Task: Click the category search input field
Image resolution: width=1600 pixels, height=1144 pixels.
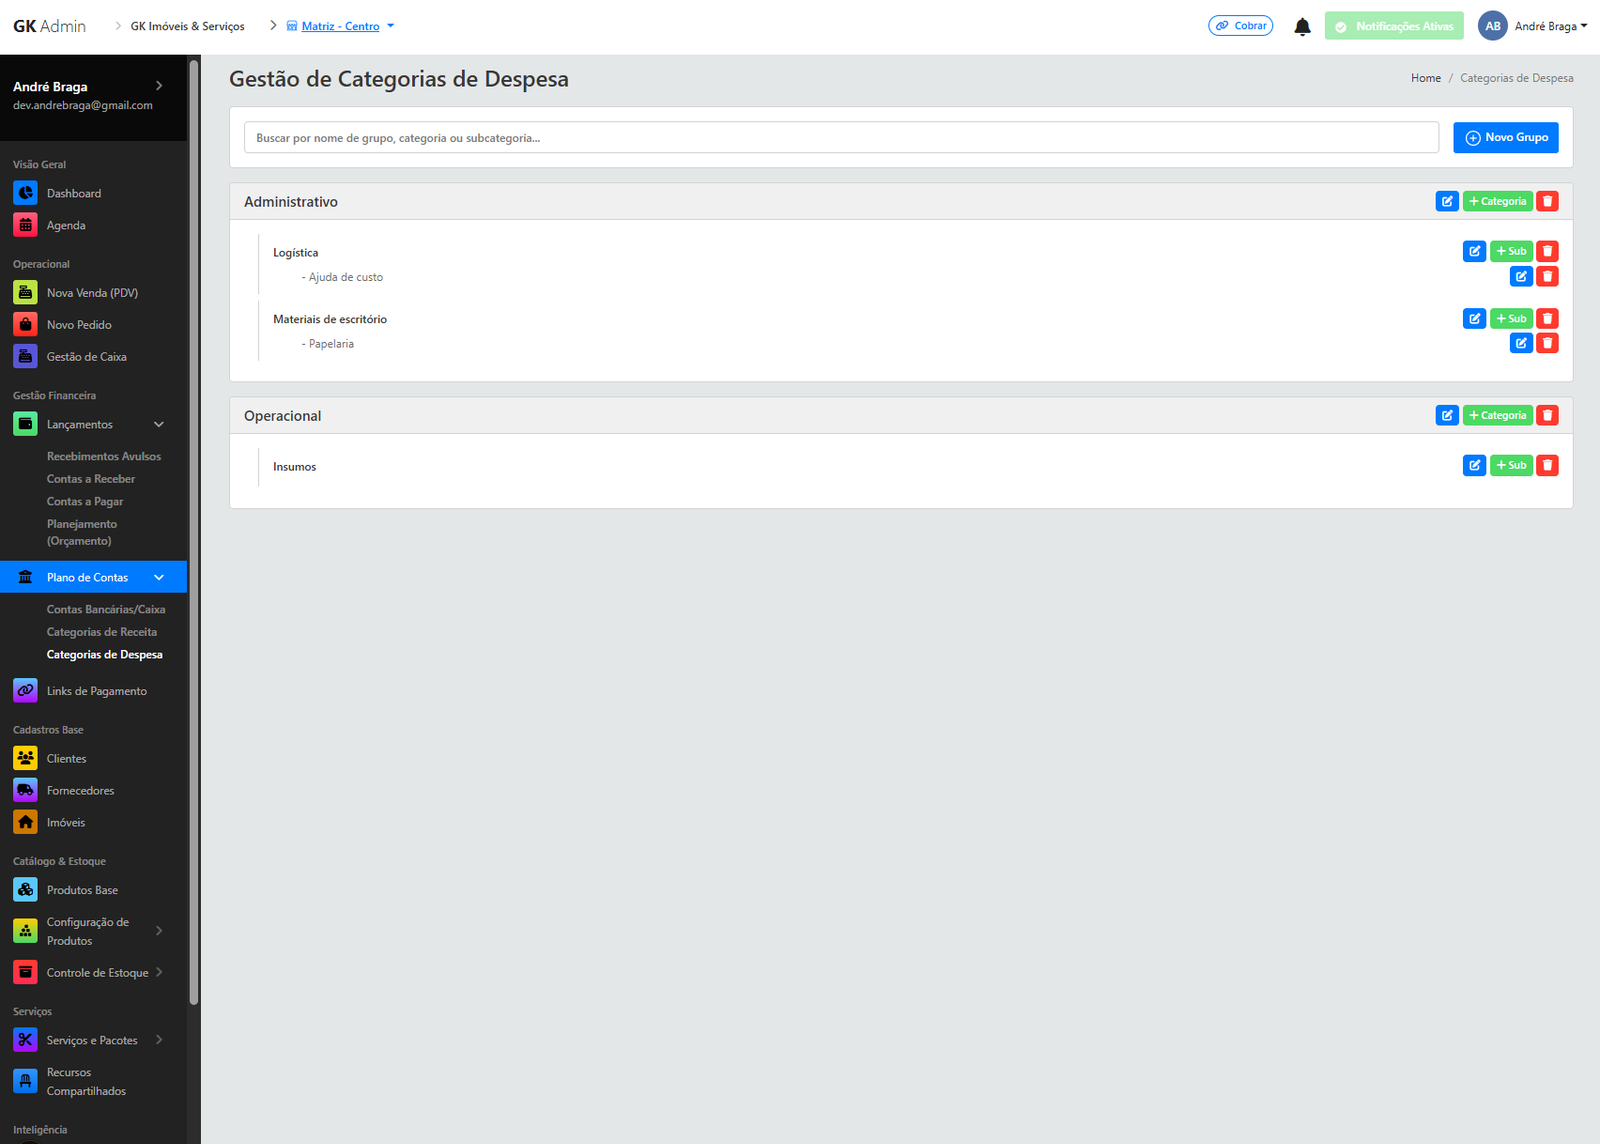Action: pyautogui.click(x=840, y=138)
